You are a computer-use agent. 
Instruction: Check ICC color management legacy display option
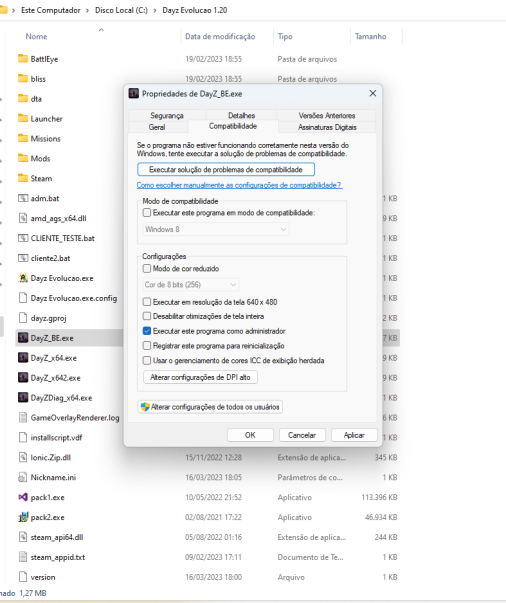click(146, 360)
